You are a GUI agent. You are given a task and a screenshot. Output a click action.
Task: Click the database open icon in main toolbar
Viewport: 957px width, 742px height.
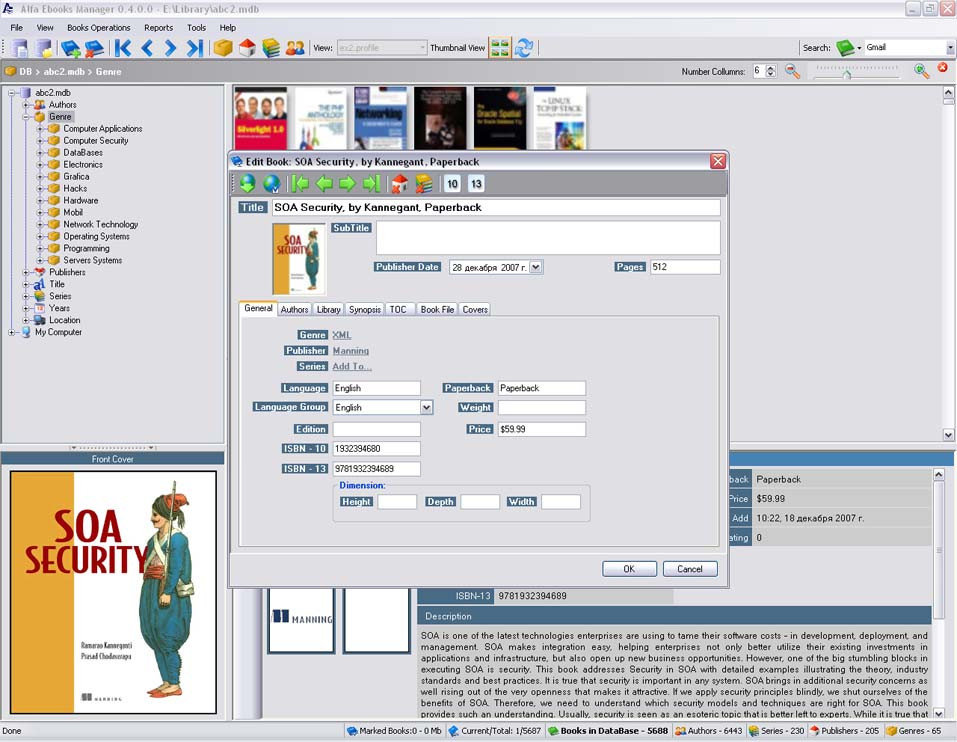20,48
